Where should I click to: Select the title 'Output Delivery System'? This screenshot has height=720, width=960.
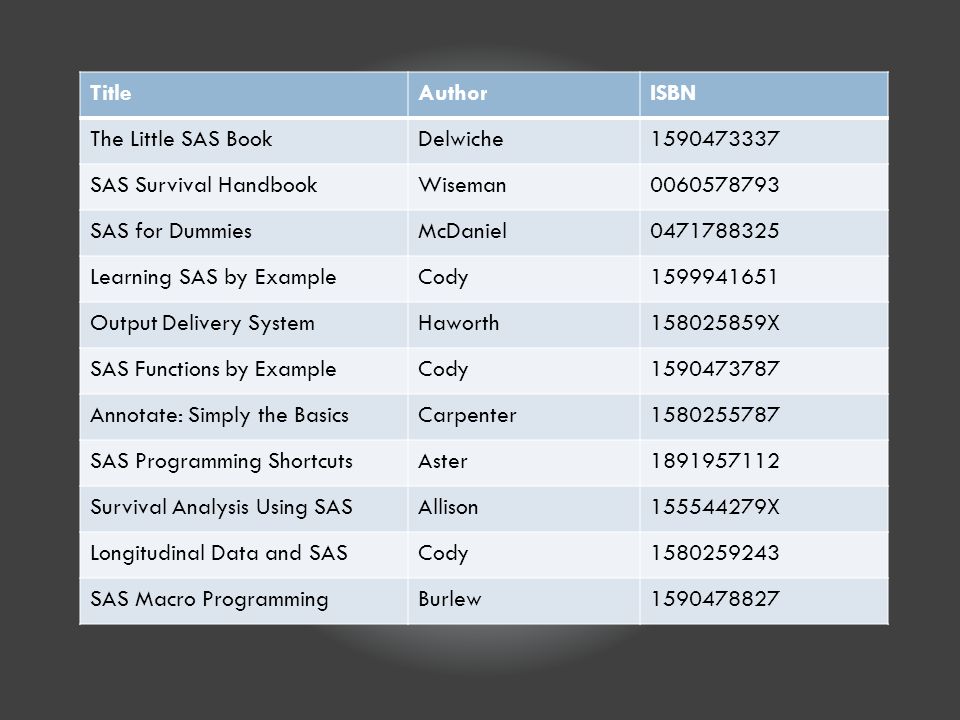(x=202, y=323)
